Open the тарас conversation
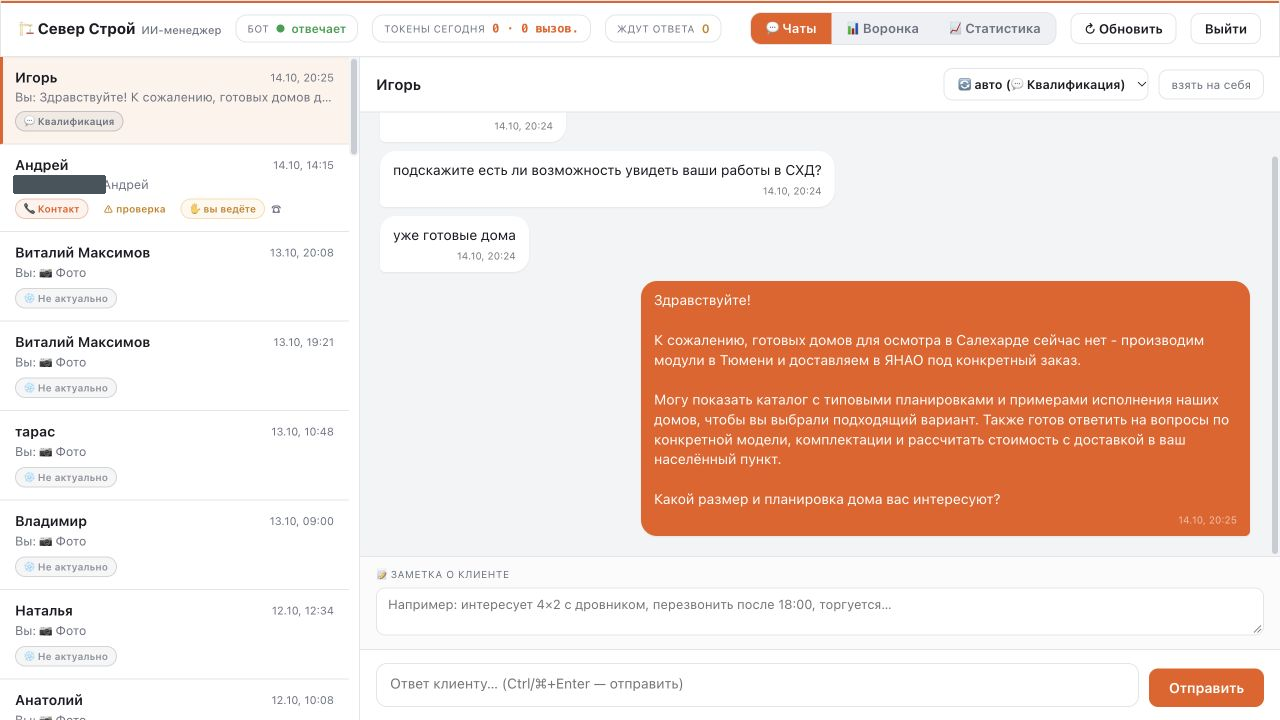 pyautogui.click(x=176, y=456)
